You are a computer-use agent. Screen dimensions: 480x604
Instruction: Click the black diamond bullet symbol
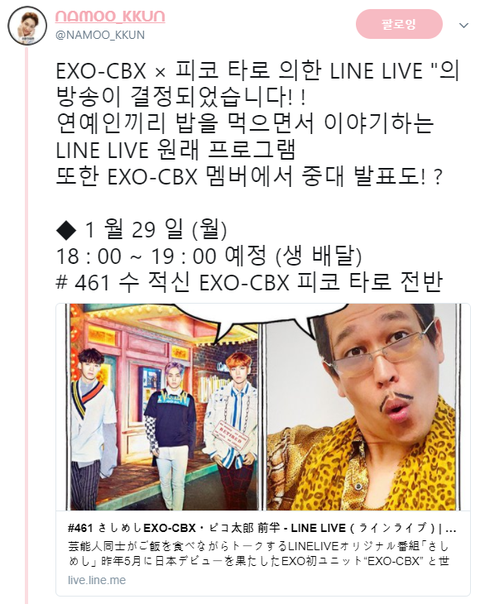(66, 230)
